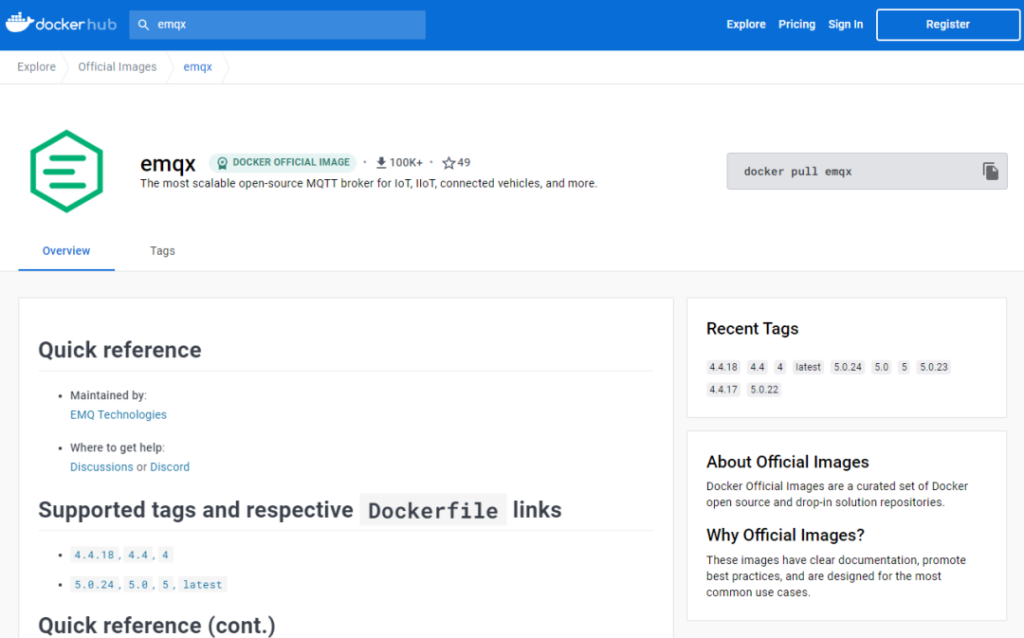This screenshot has width=1024, height=638.
Task: Focus the emqx search field
Action: pos(278,25)
